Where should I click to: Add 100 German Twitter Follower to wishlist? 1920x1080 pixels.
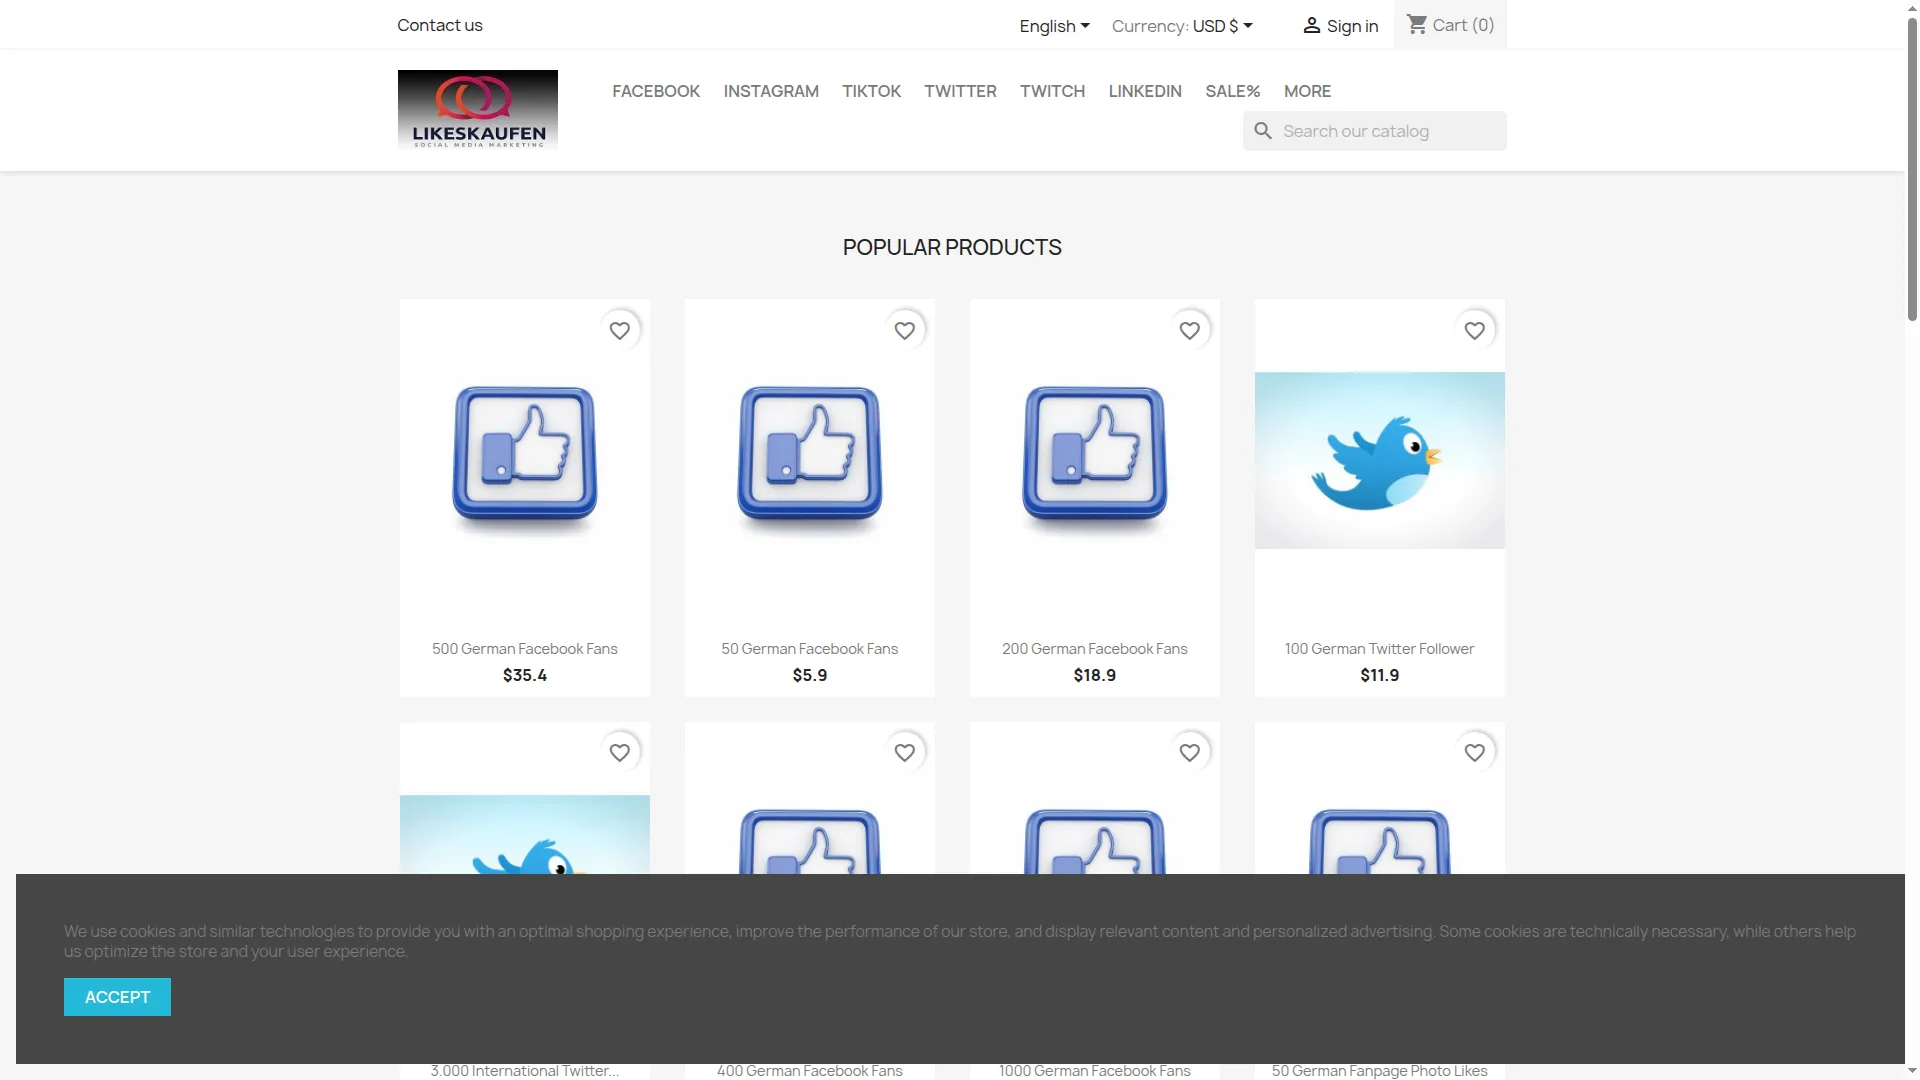pyautogui.click(x=1475, y=330)
